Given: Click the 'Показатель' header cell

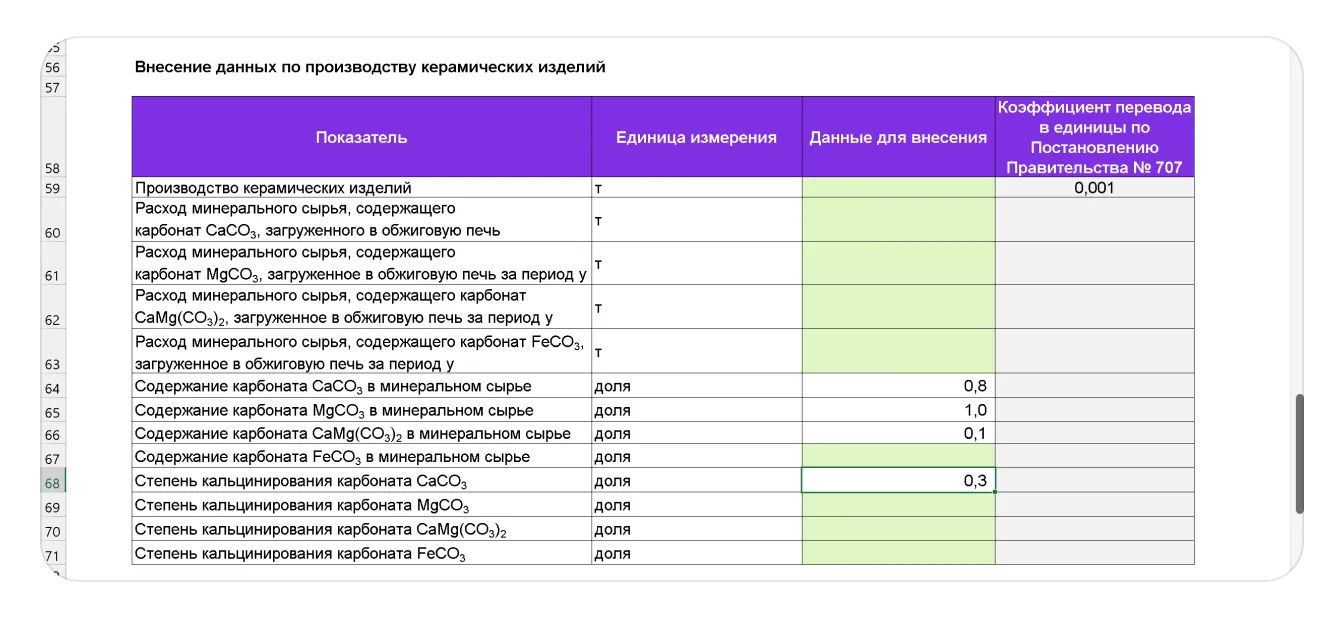Looking at the screenshot, I should click(x=362, y=137).
